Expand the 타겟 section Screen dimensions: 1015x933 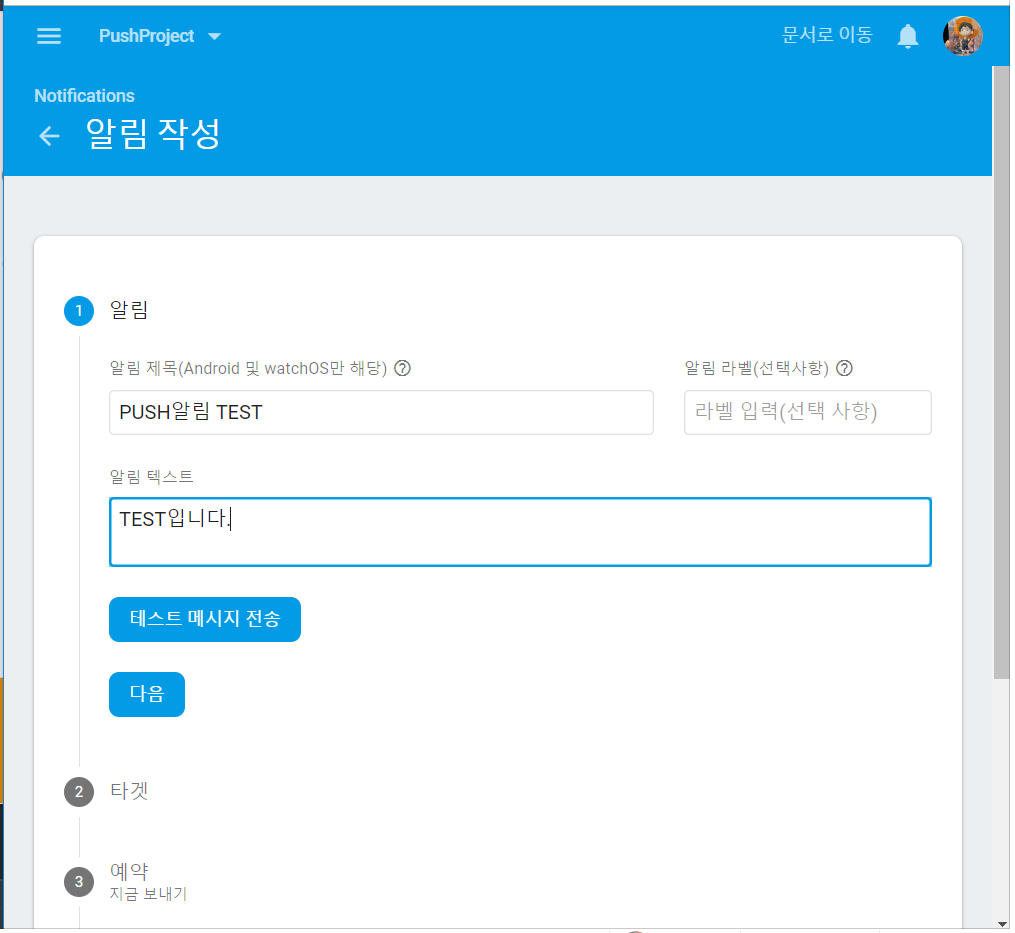130,791
